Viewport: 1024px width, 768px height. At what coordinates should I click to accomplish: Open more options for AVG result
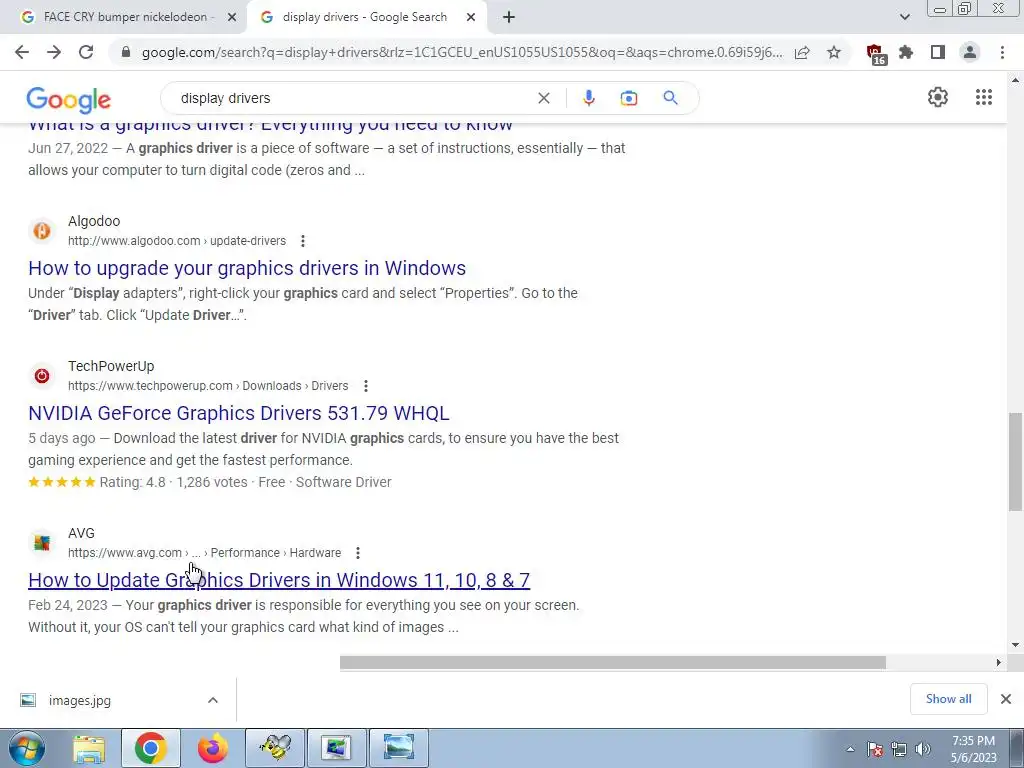[358, 553]
